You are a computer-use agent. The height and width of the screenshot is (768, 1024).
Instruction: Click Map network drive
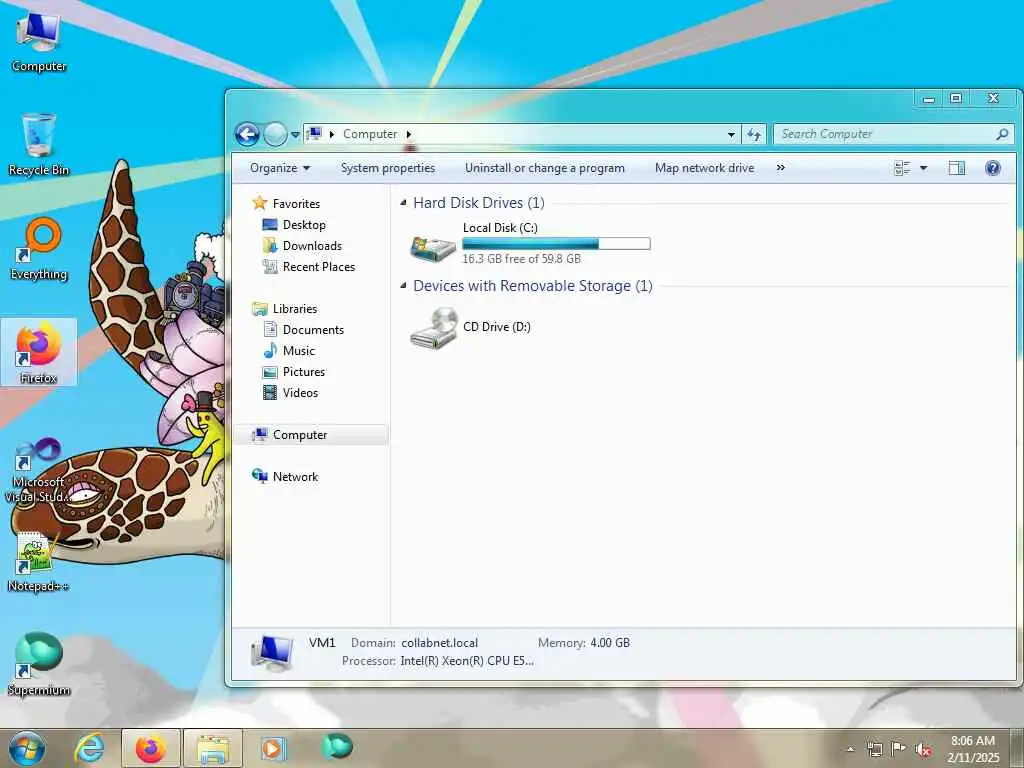point(704,168)
